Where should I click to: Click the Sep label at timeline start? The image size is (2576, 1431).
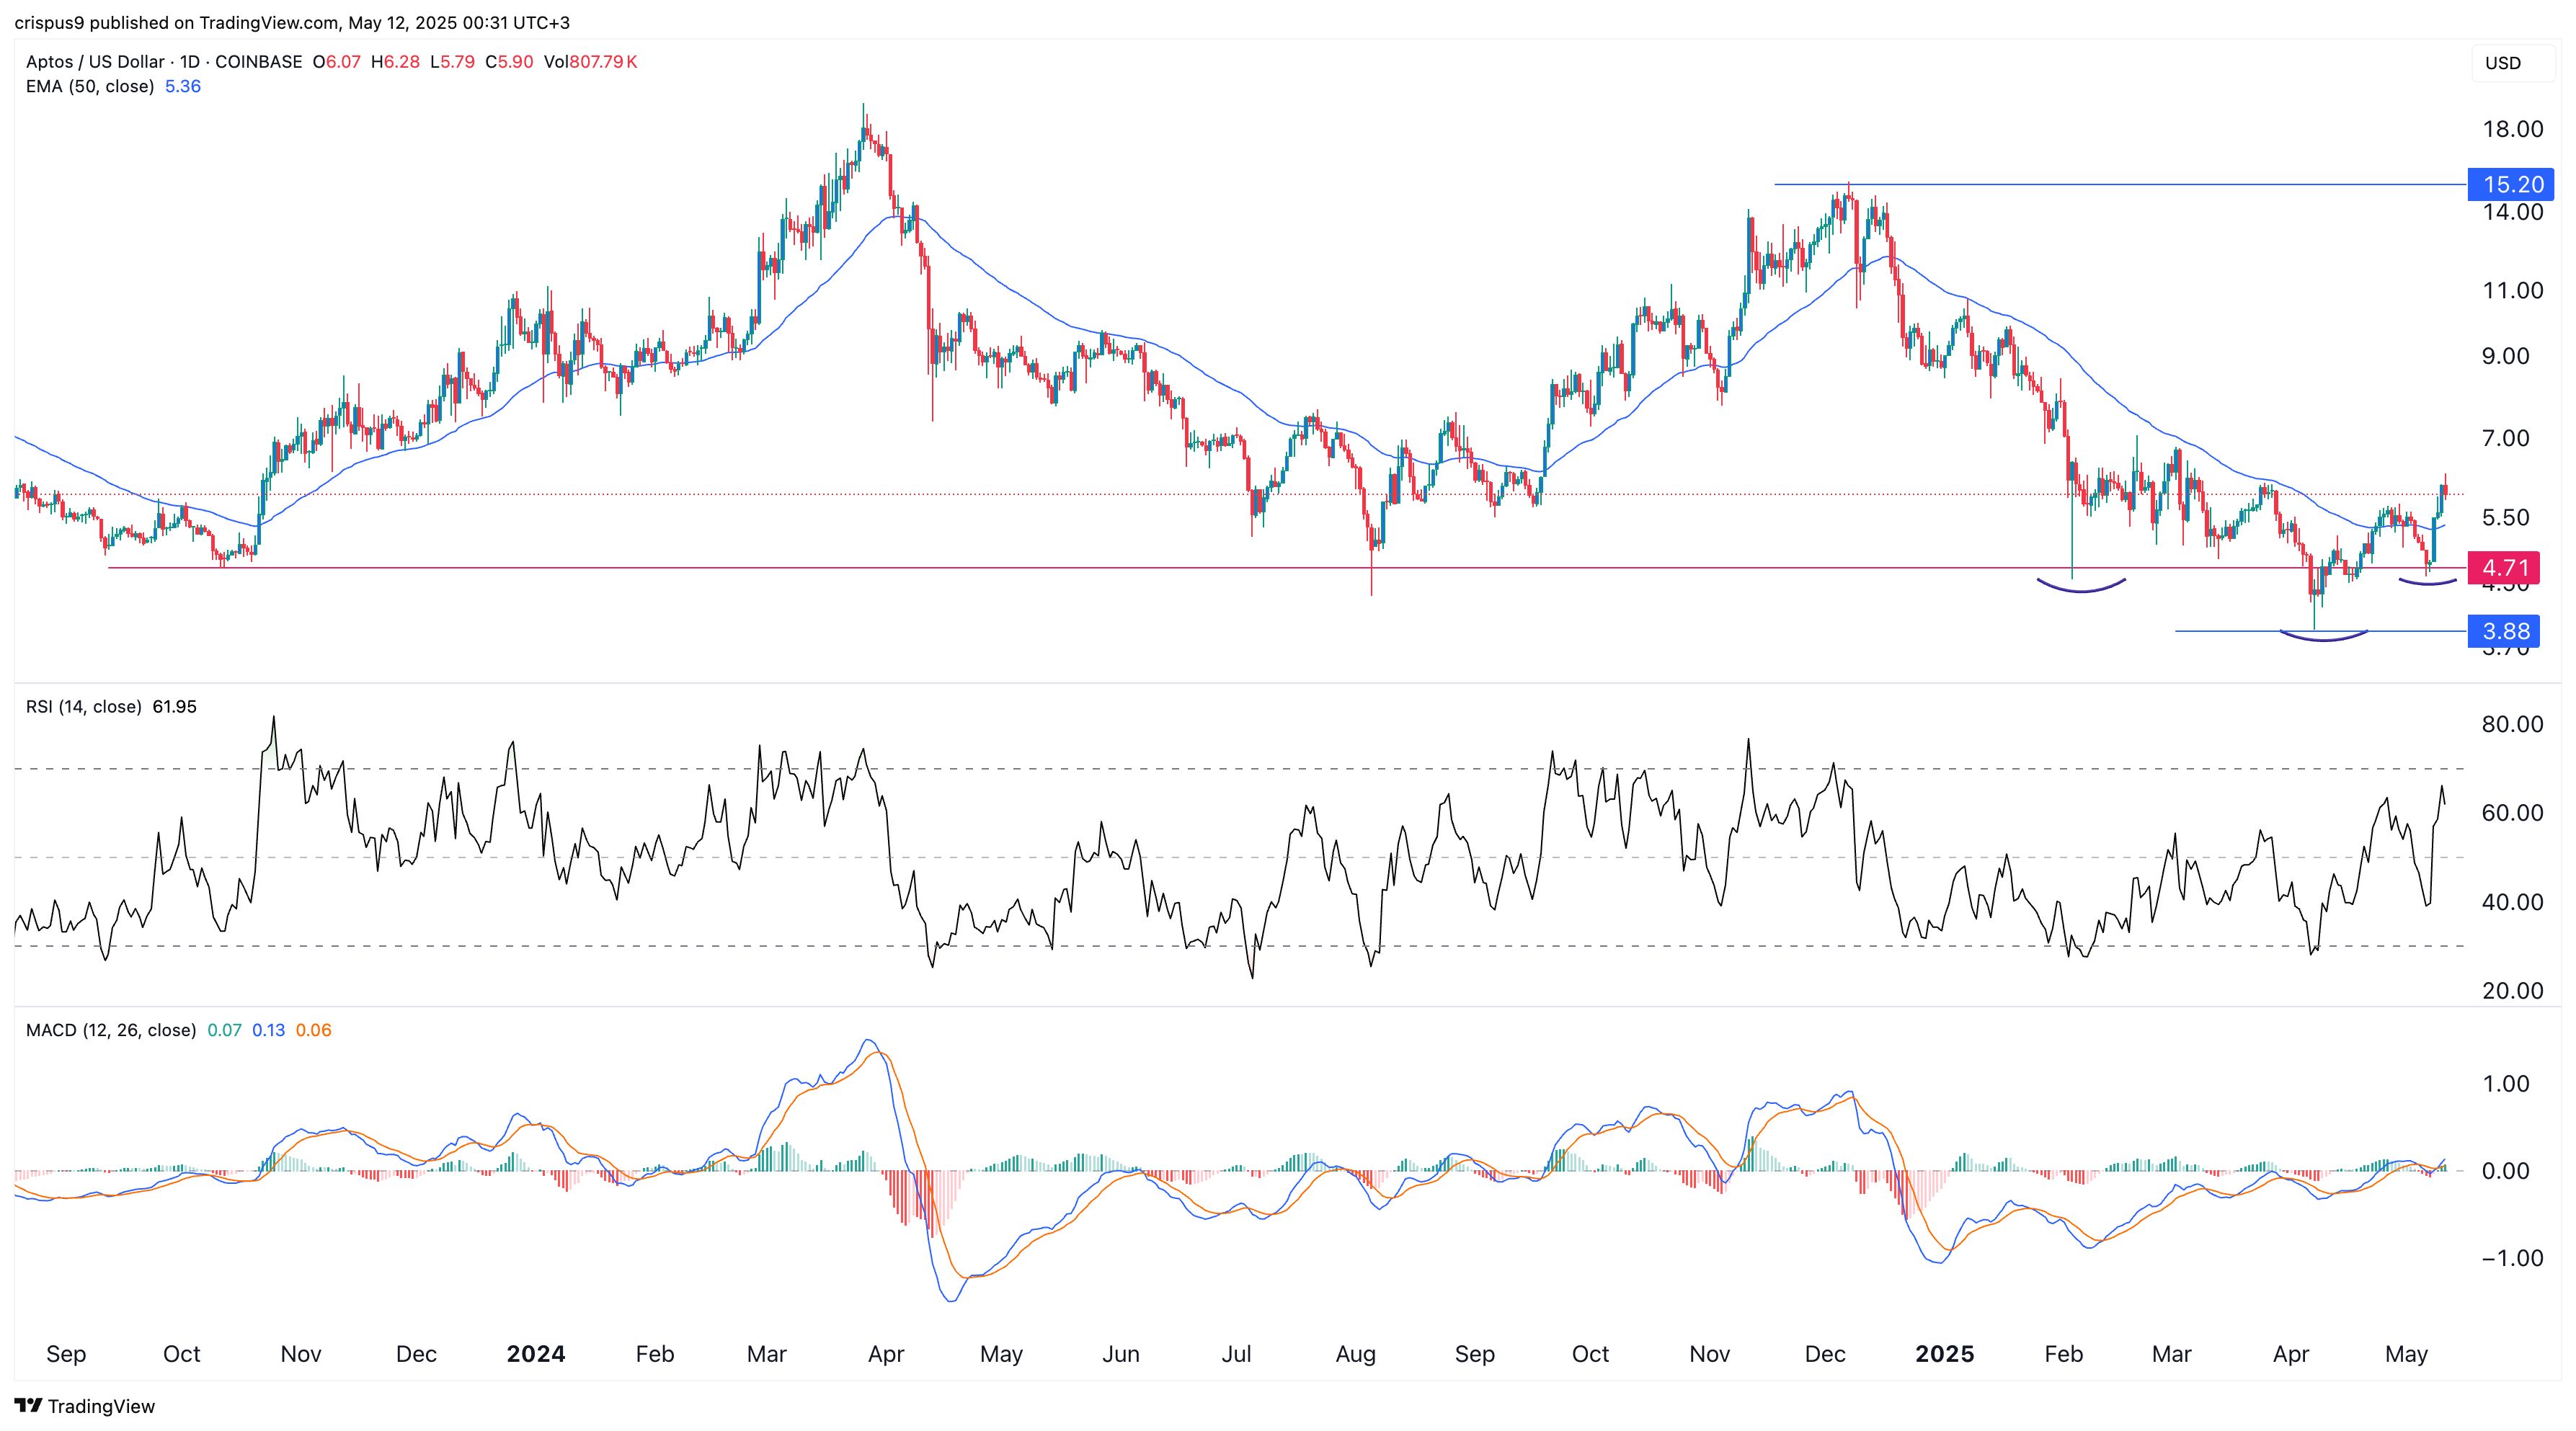[x=66, y=1354]
